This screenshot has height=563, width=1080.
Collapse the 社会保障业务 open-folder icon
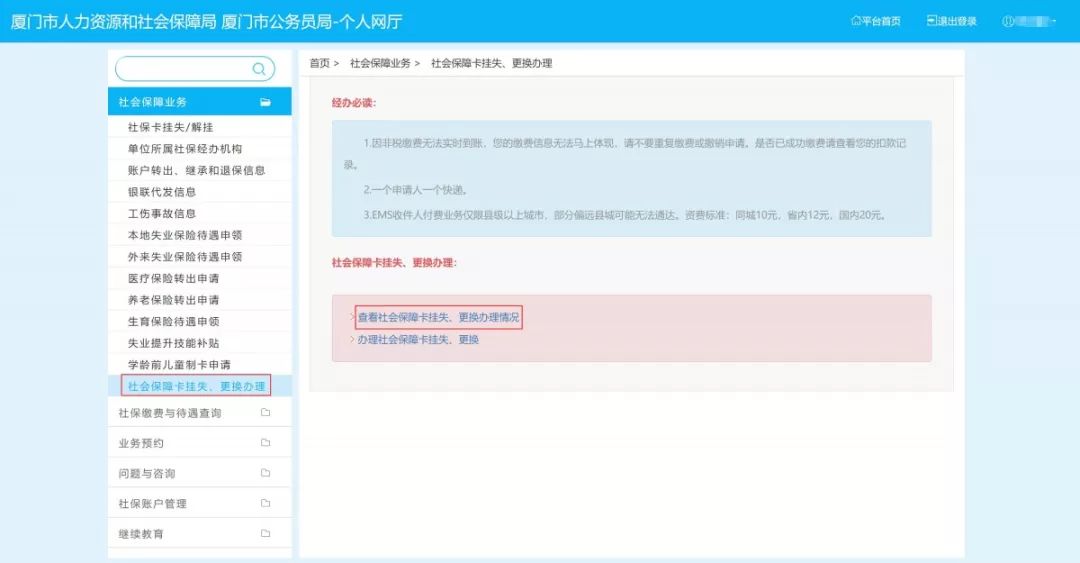[x=265, y=102]
